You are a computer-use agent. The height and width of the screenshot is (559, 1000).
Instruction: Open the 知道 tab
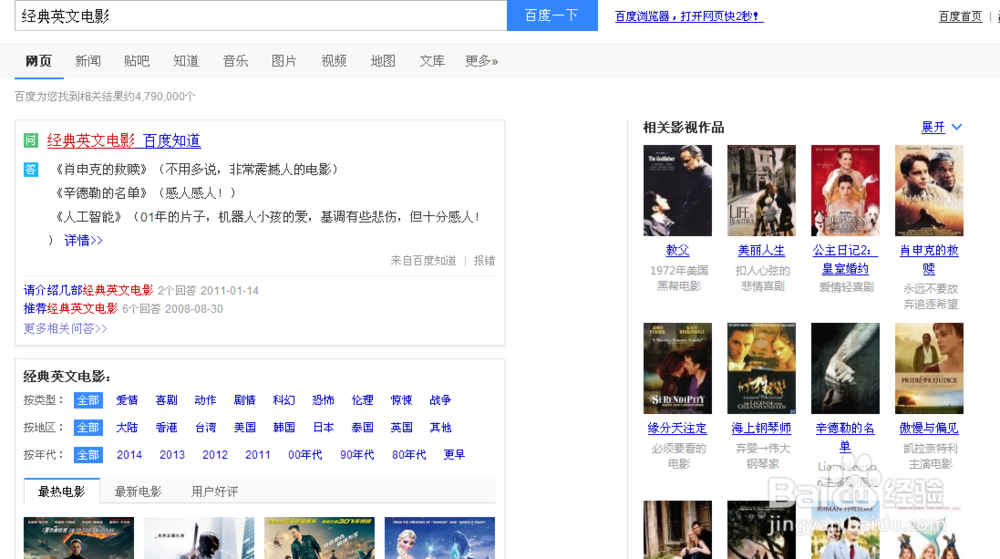tap(186, 61)
